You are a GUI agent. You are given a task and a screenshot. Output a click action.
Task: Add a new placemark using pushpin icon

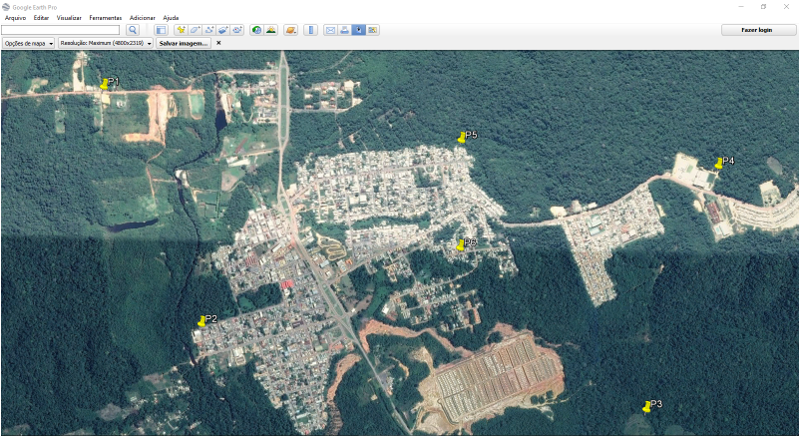pyautogui.click(x=181, y=30)
